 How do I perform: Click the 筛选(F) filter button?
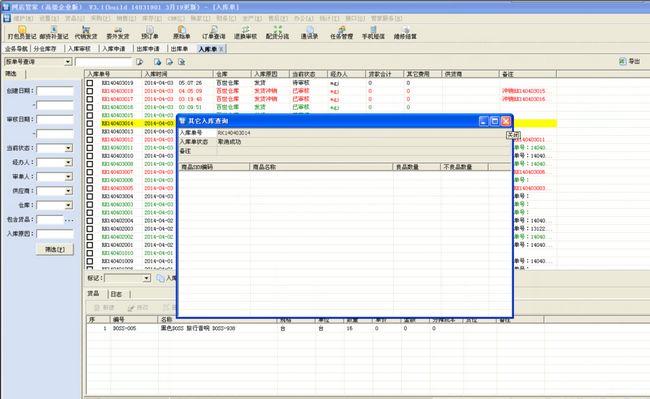click(55, 249)
